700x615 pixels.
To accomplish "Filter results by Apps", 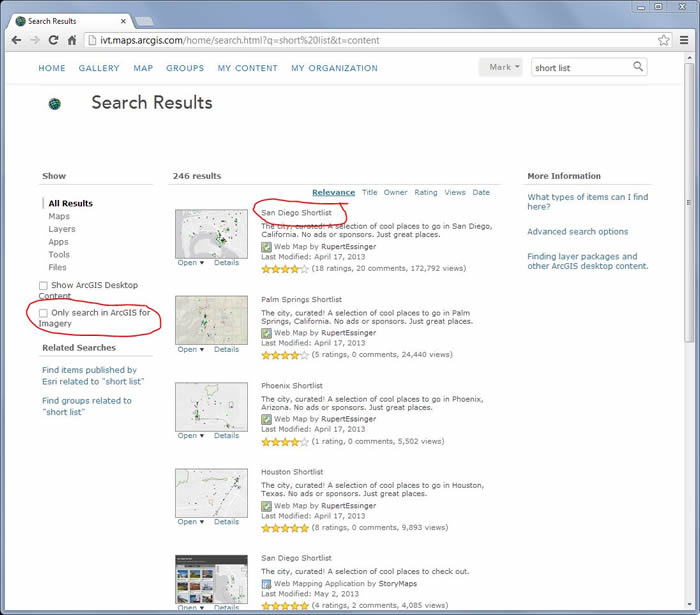I will pyautogui.click(x=58, y=242).
